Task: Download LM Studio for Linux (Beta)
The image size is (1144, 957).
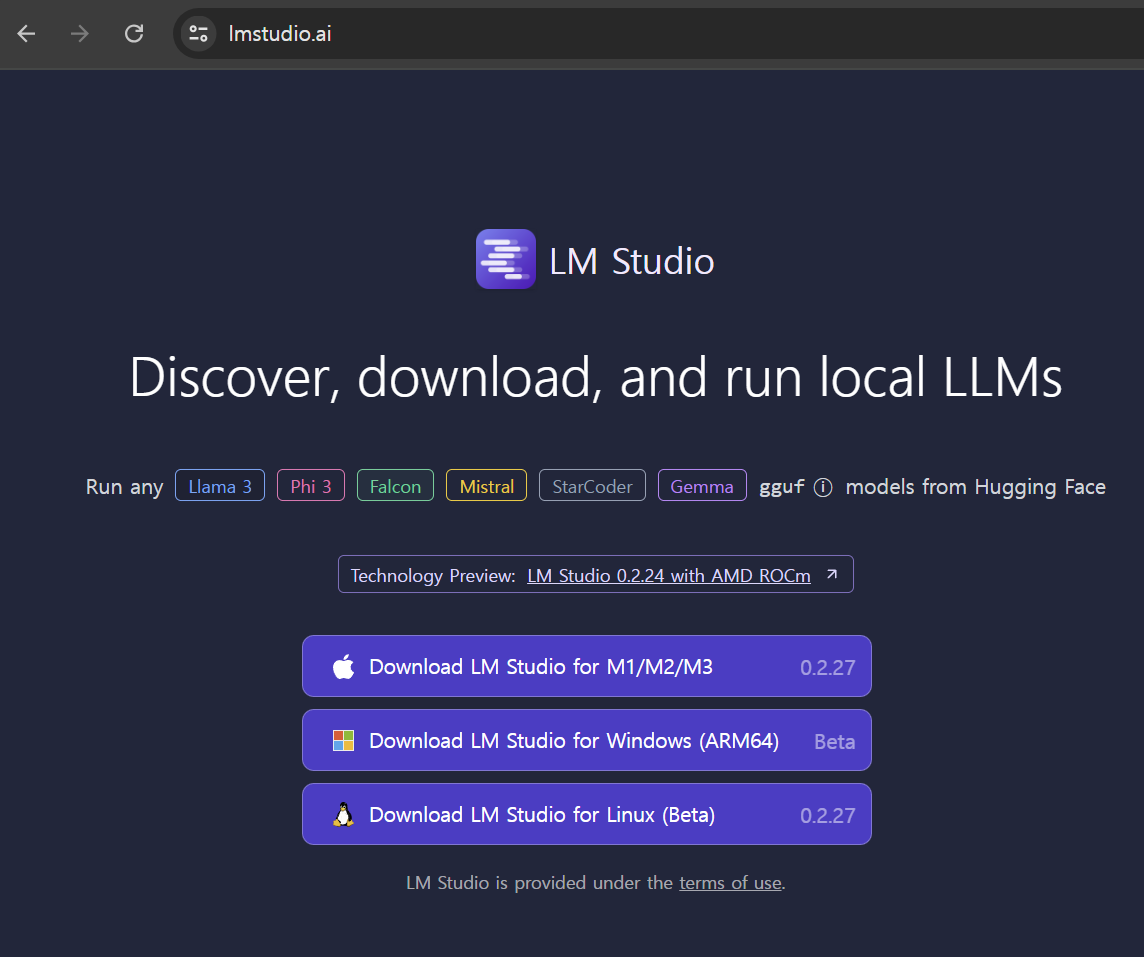Action: (x=587, y=814)
